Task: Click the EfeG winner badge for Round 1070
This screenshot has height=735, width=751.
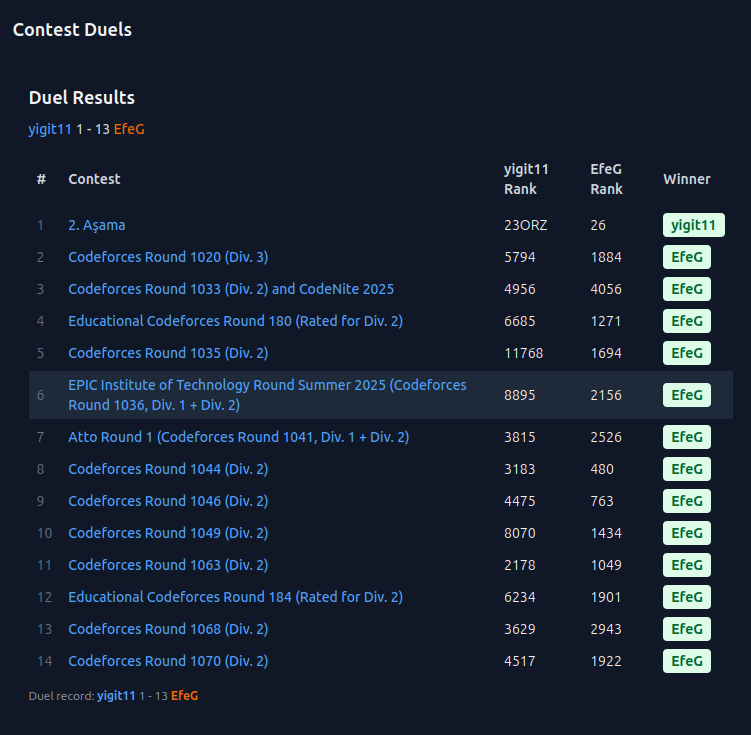Action: (686, 661)
